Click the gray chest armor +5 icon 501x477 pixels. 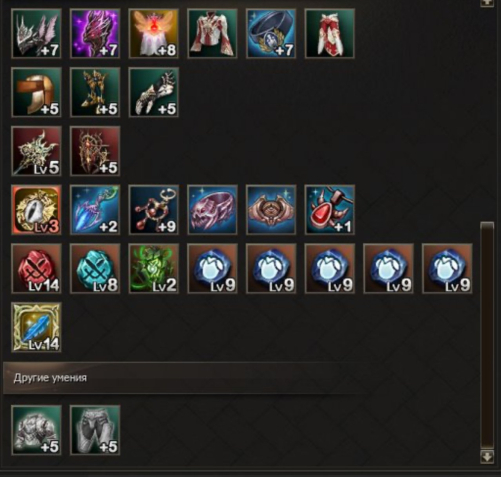tap(36, 430)
